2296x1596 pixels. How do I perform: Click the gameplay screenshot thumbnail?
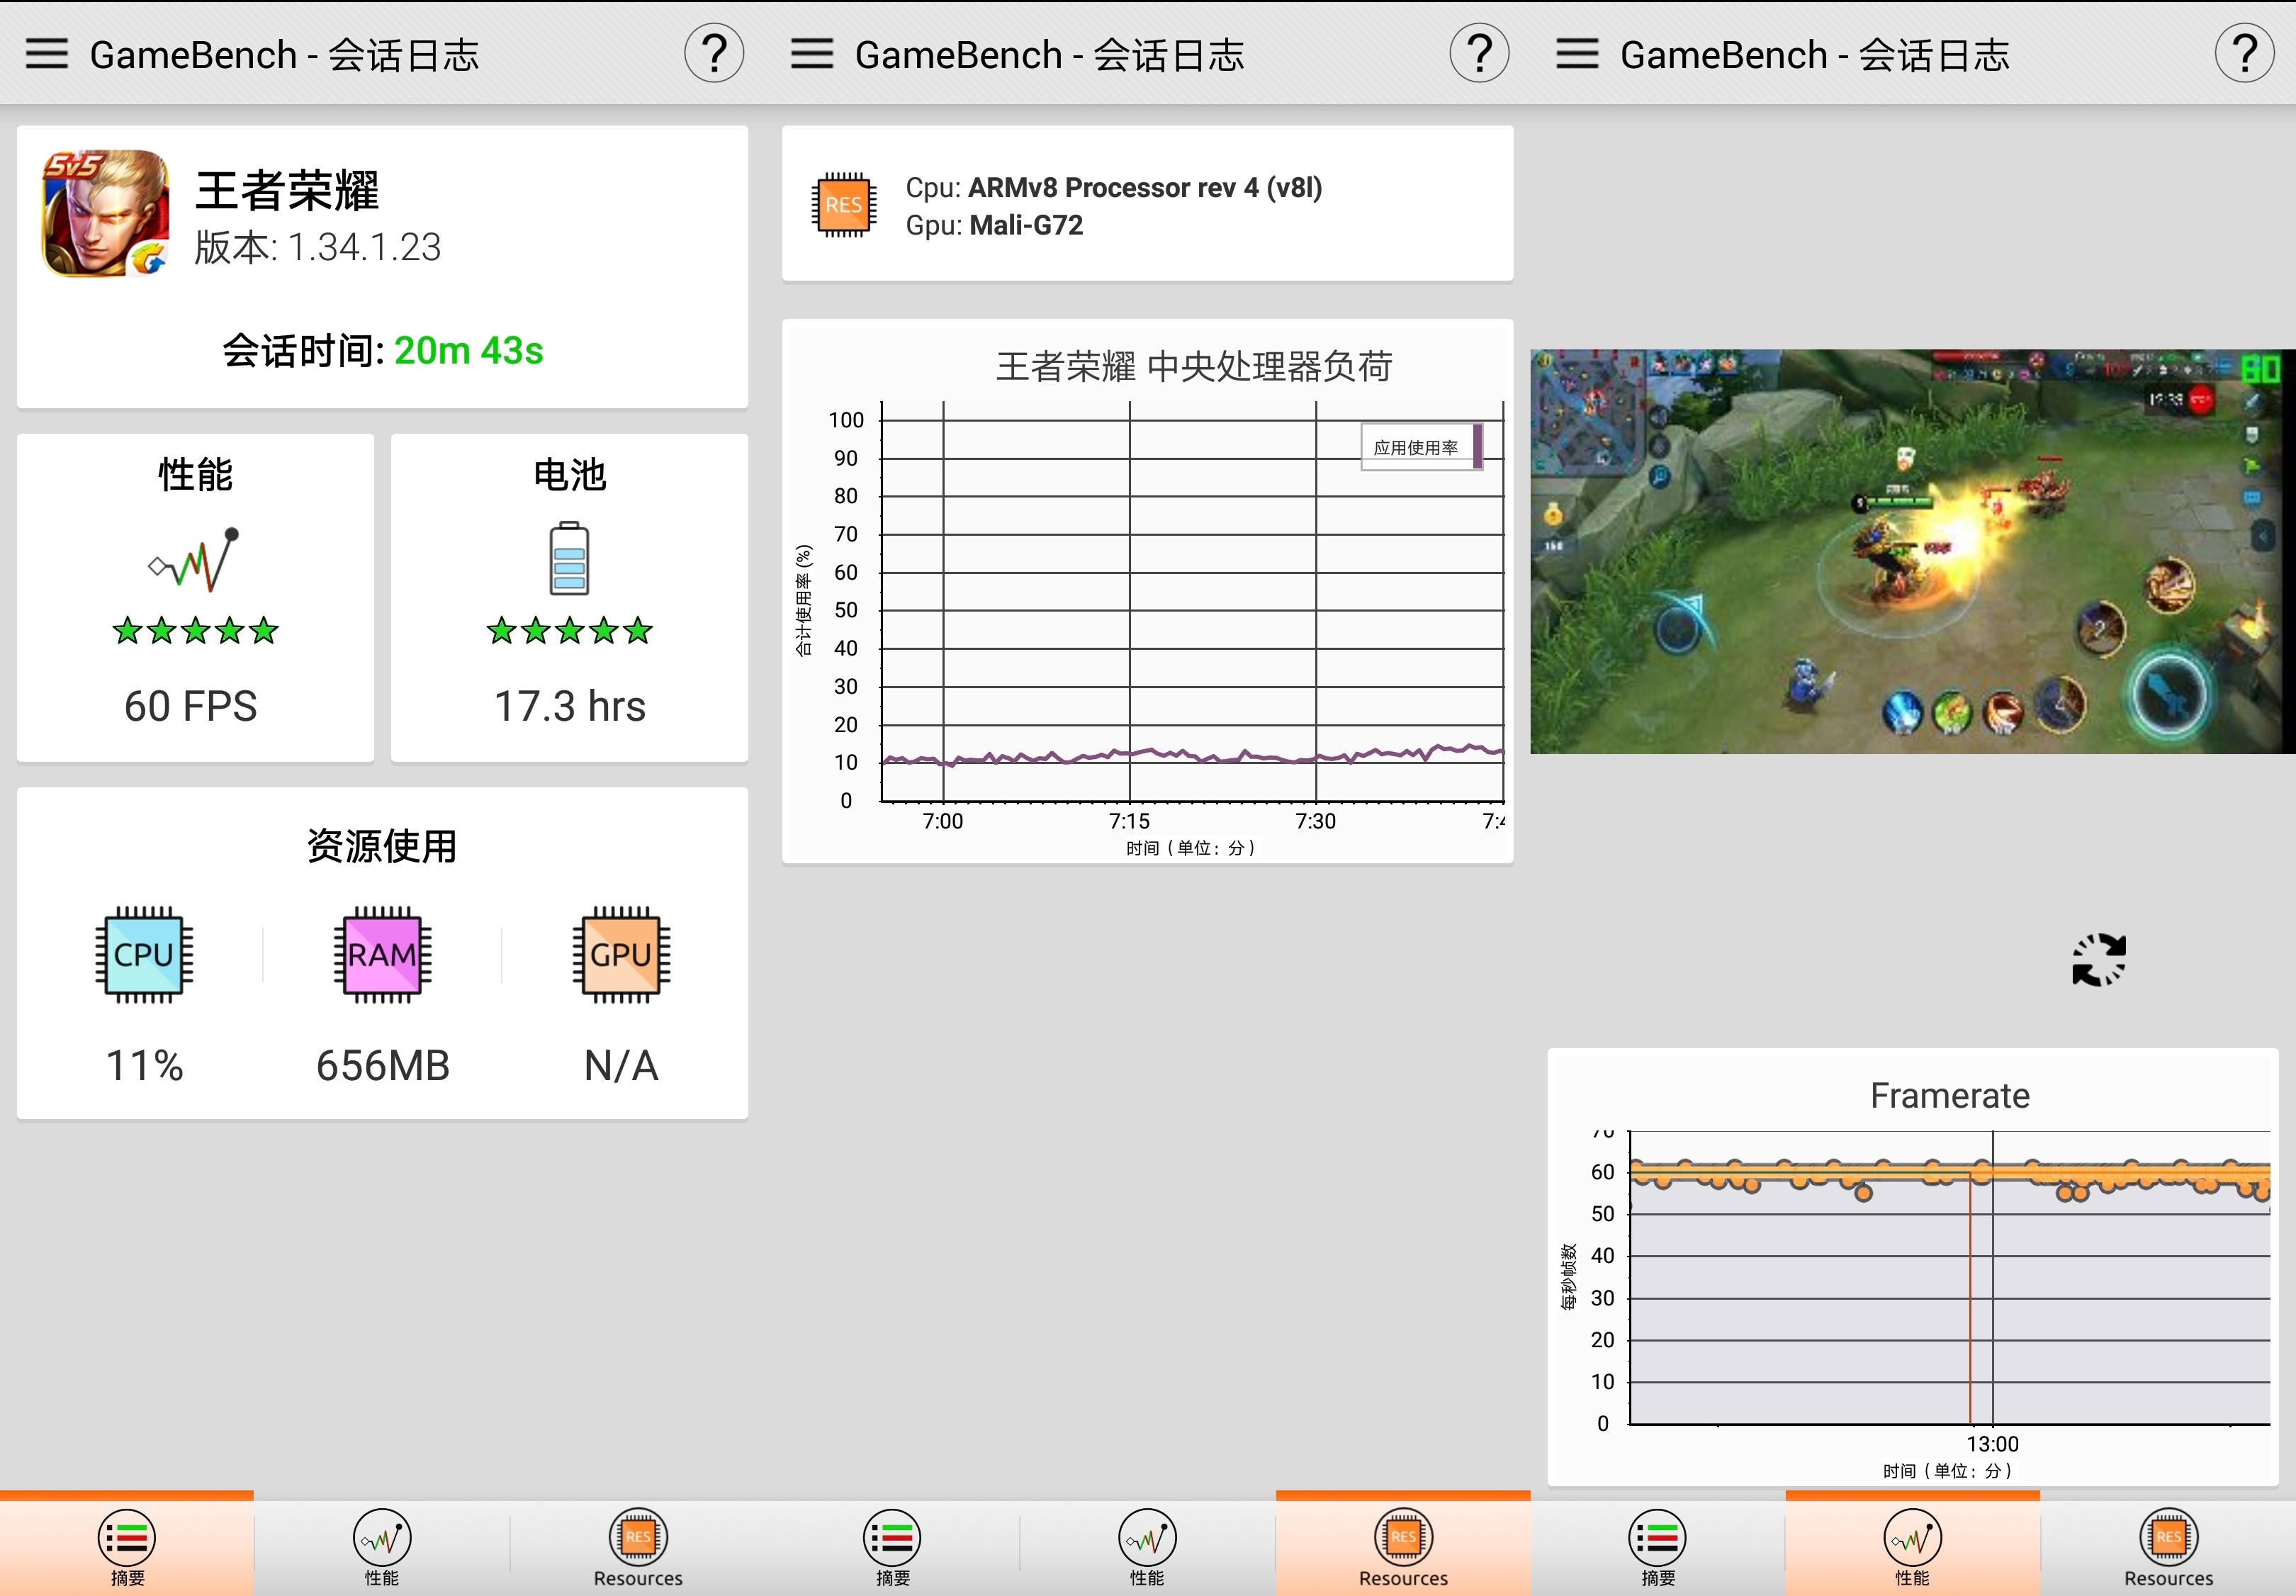pos(1912,548)
